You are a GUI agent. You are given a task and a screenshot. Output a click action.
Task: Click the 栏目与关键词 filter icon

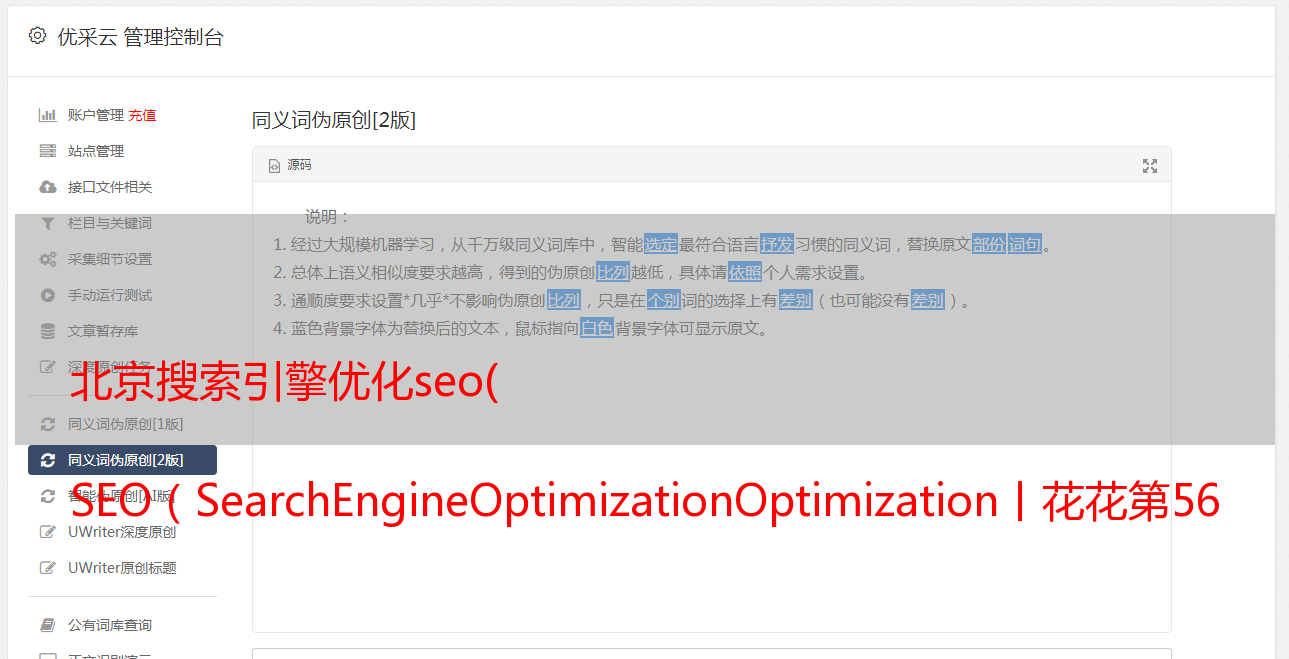[47, 223]
